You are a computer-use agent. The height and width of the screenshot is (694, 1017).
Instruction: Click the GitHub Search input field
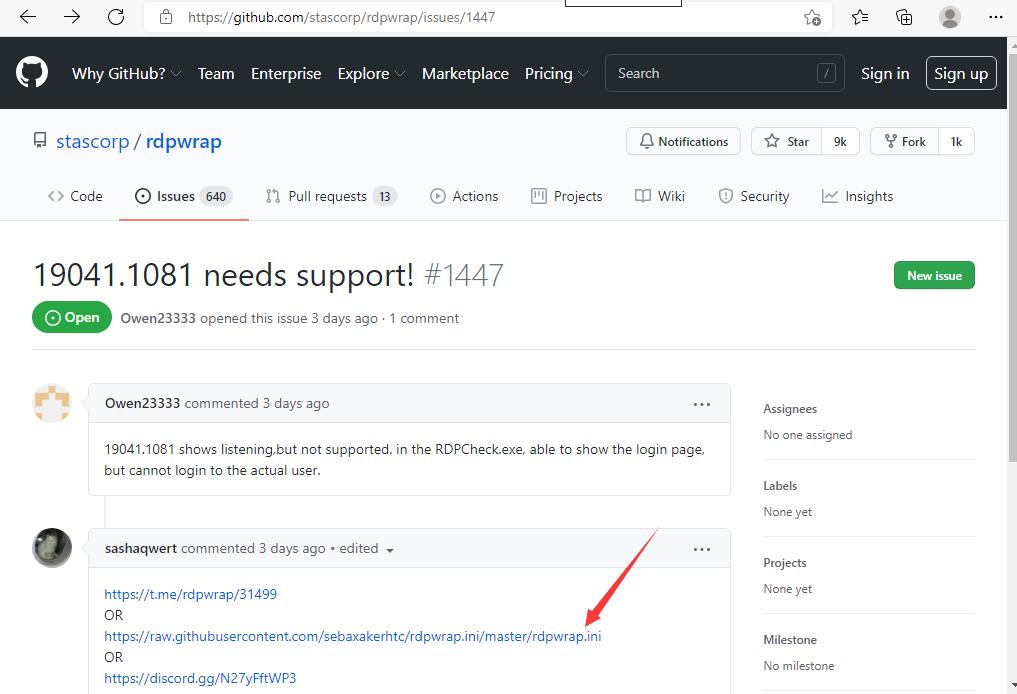(x=724, y=73)
